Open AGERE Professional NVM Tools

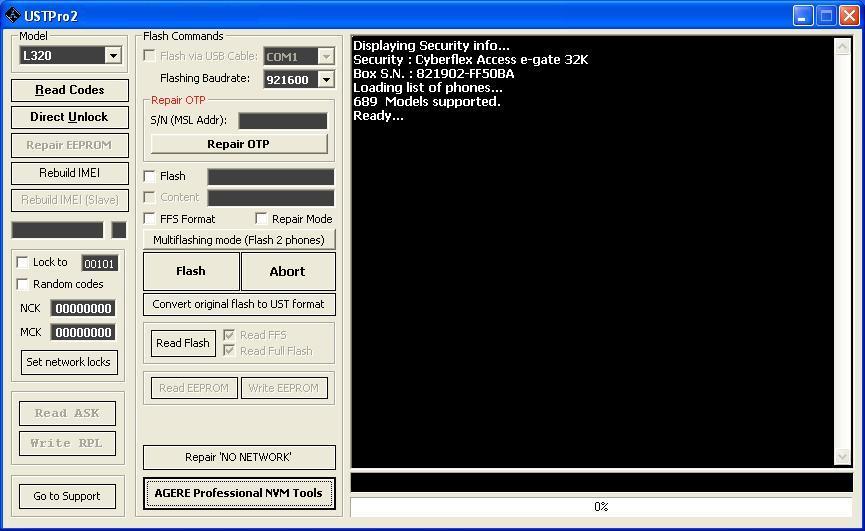pos(239,493)
